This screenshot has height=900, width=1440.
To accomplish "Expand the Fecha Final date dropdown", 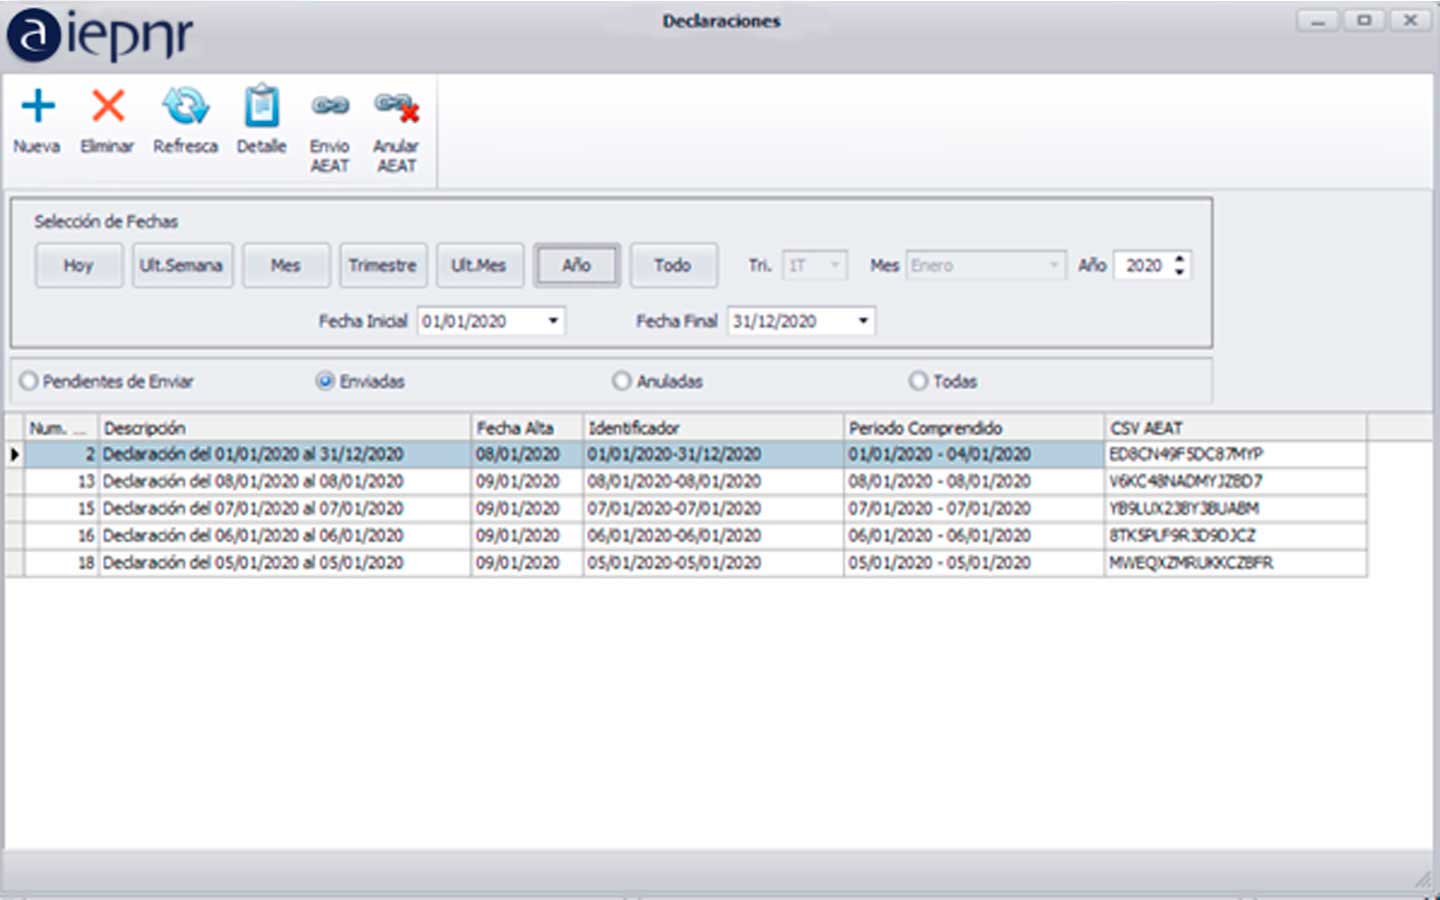I will coord(863,321).
